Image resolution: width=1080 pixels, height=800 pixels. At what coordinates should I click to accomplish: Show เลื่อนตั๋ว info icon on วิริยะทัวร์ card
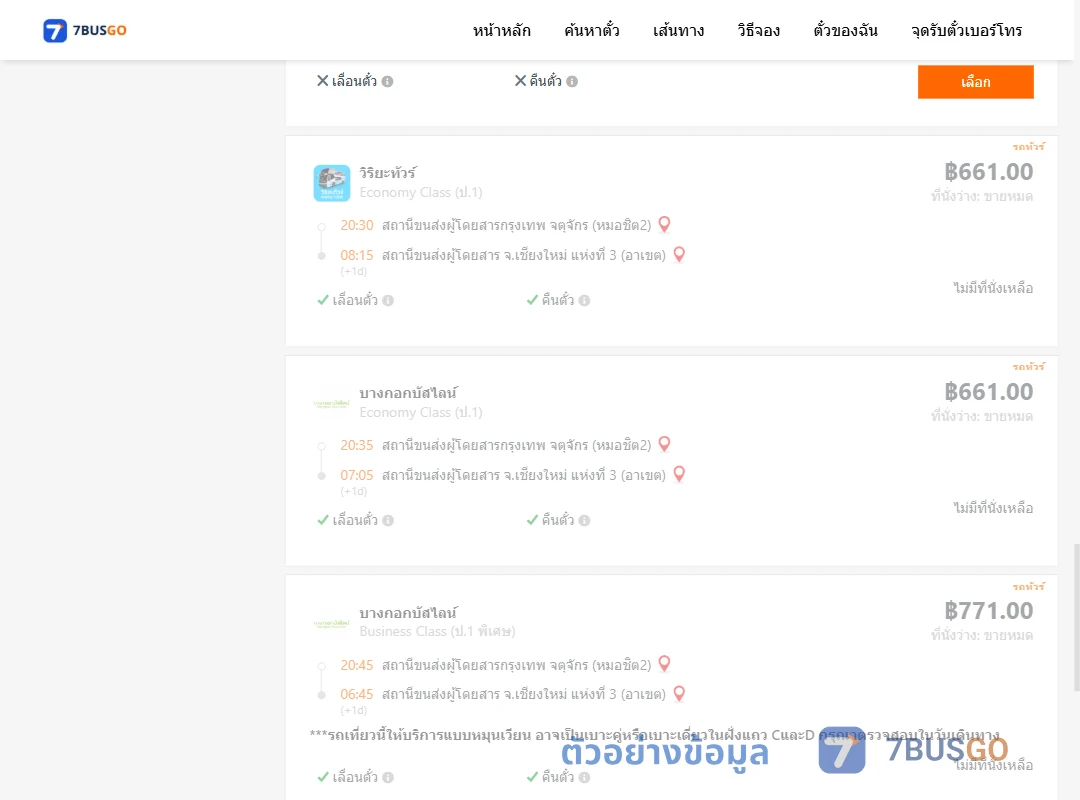pos(388,300)
